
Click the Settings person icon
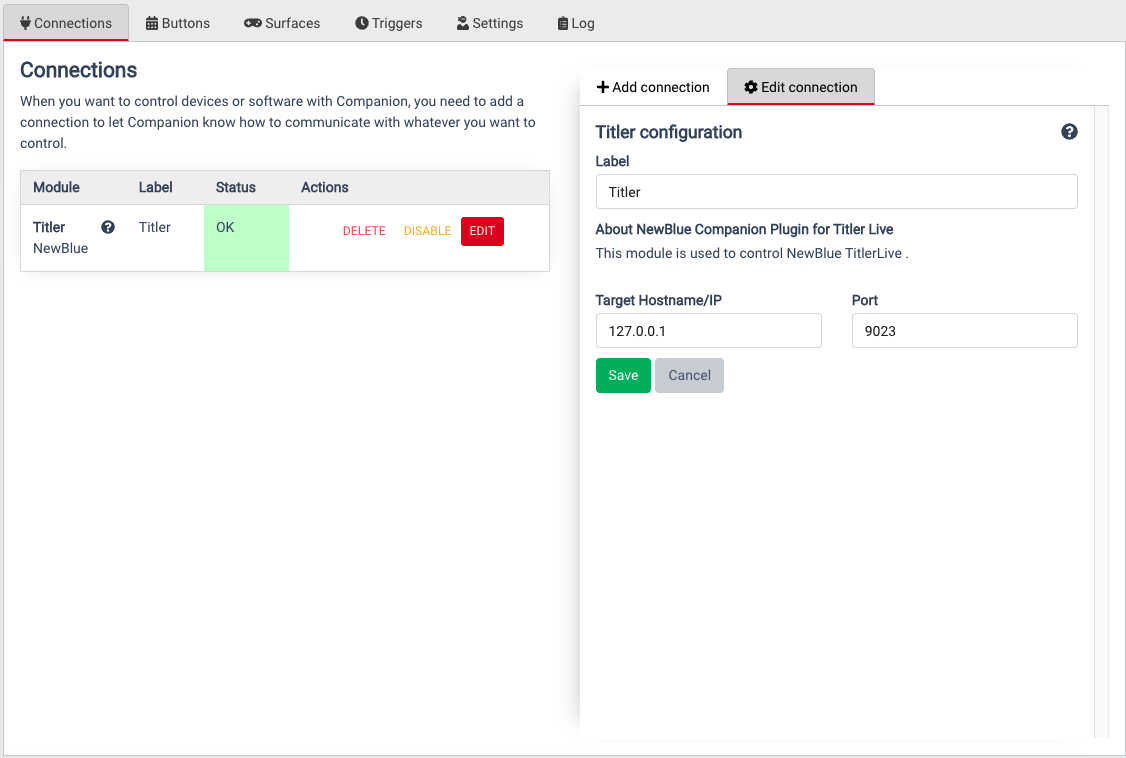pos(462,22)
